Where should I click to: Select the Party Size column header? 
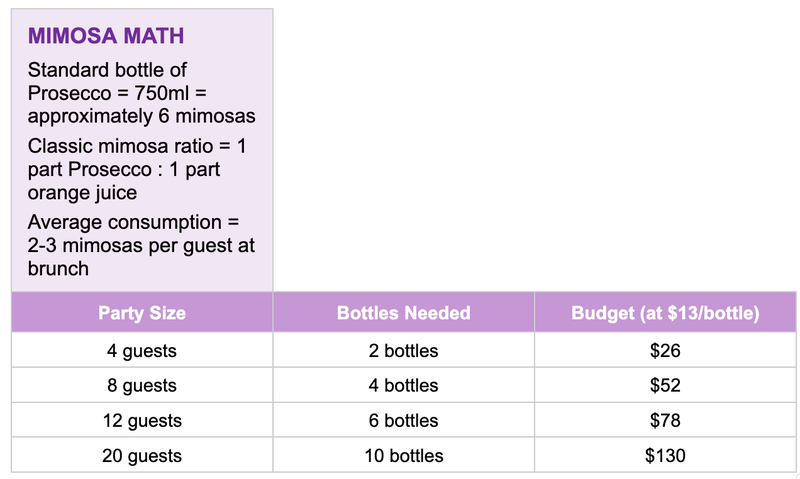[142, 313]
